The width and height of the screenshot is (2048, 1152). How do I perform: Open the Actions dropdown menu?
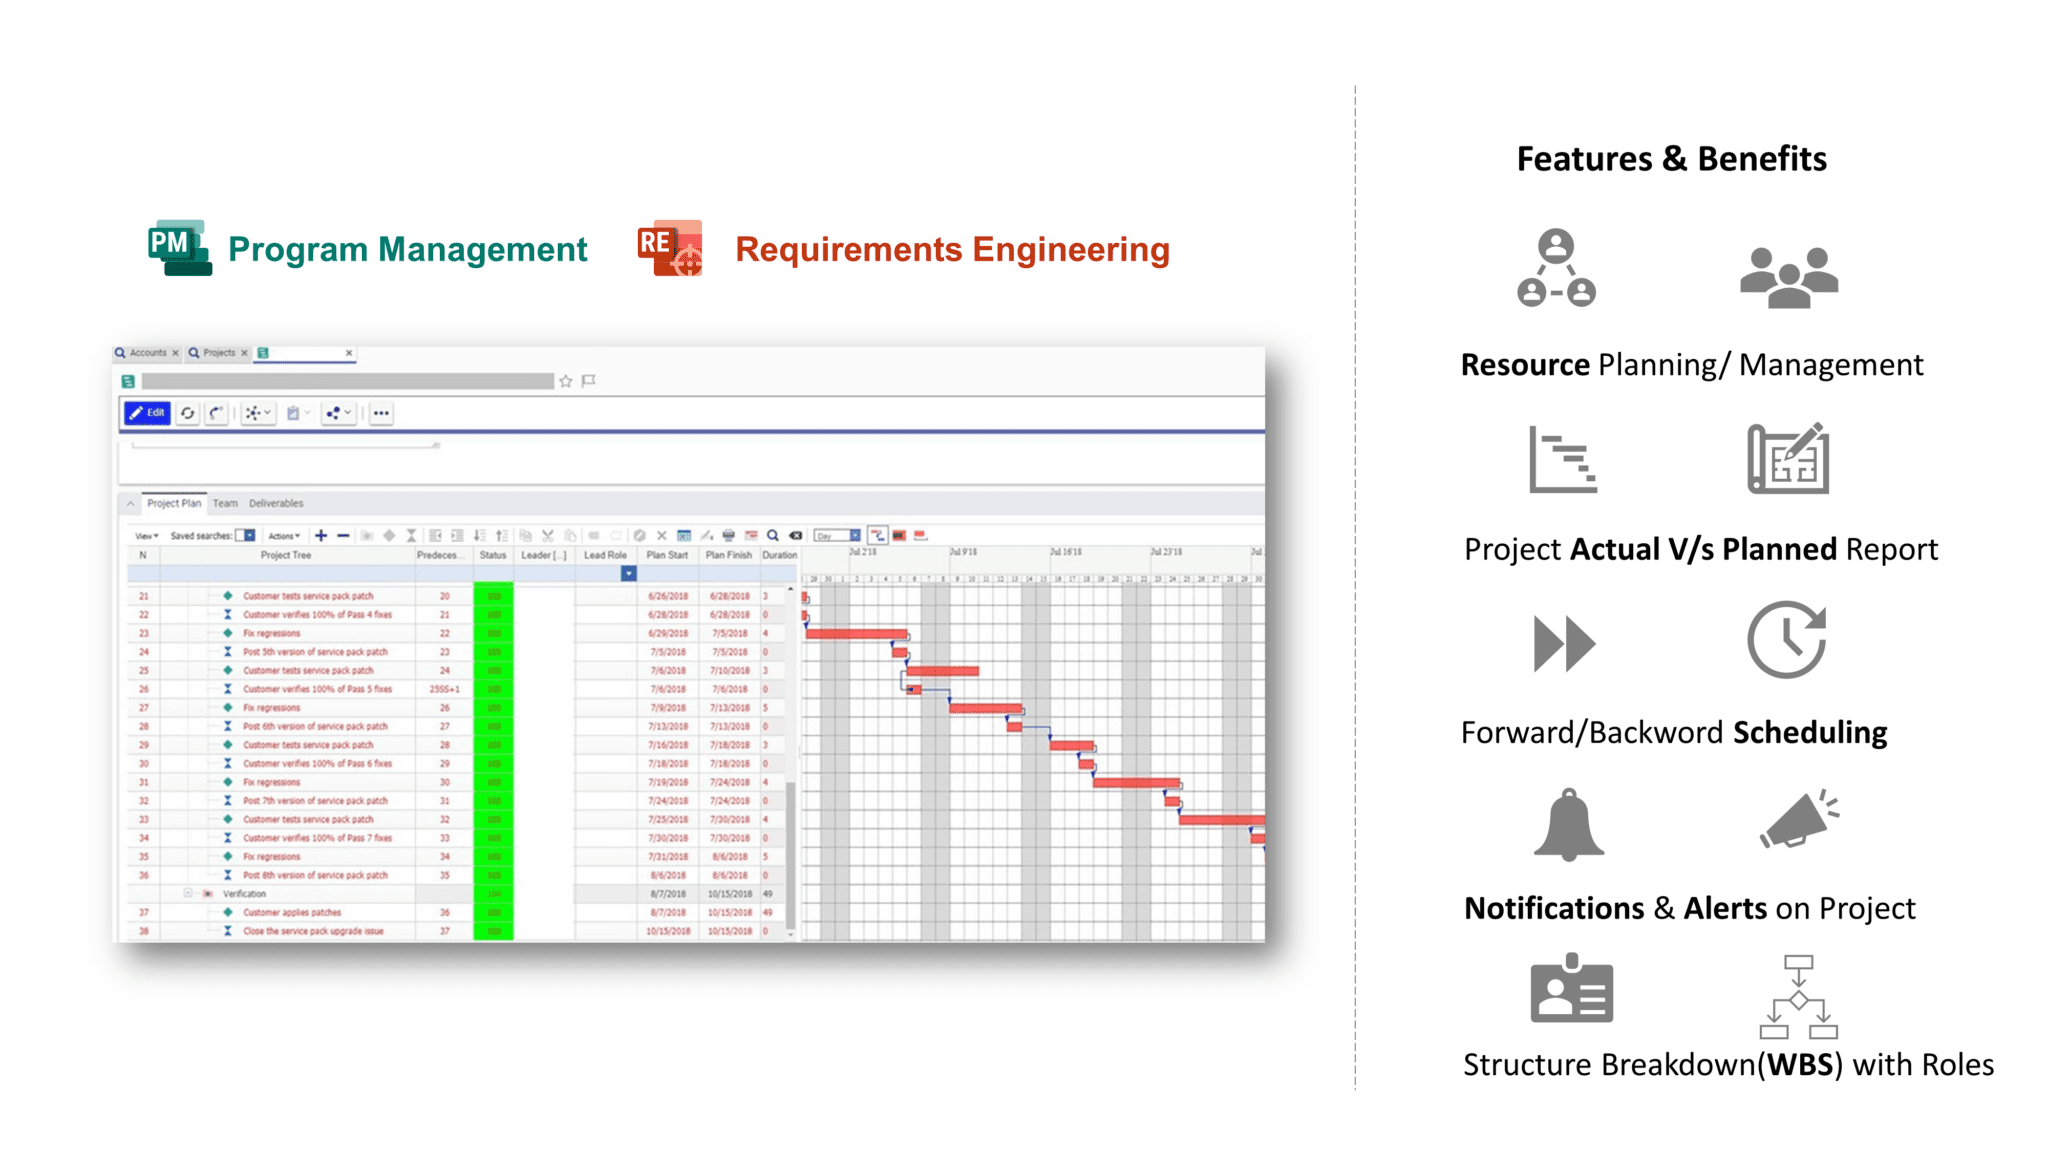pos(284,536)
